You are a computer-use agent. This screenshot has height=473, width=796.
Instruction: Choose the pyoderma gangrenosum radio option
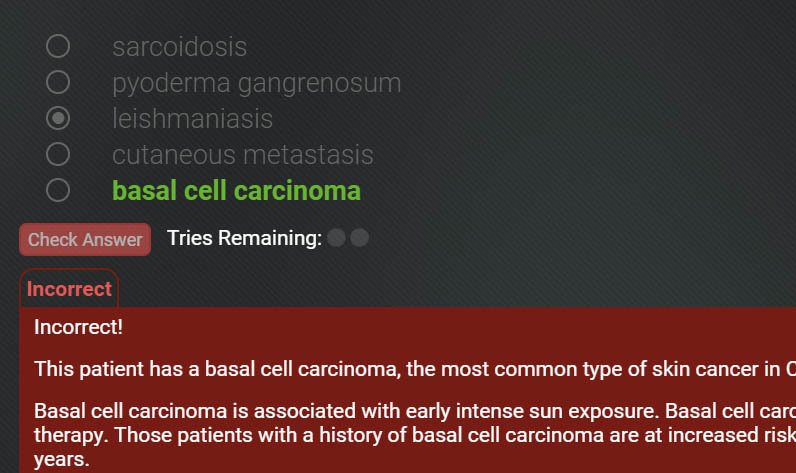pyautogui.click(x=58, y=82)
